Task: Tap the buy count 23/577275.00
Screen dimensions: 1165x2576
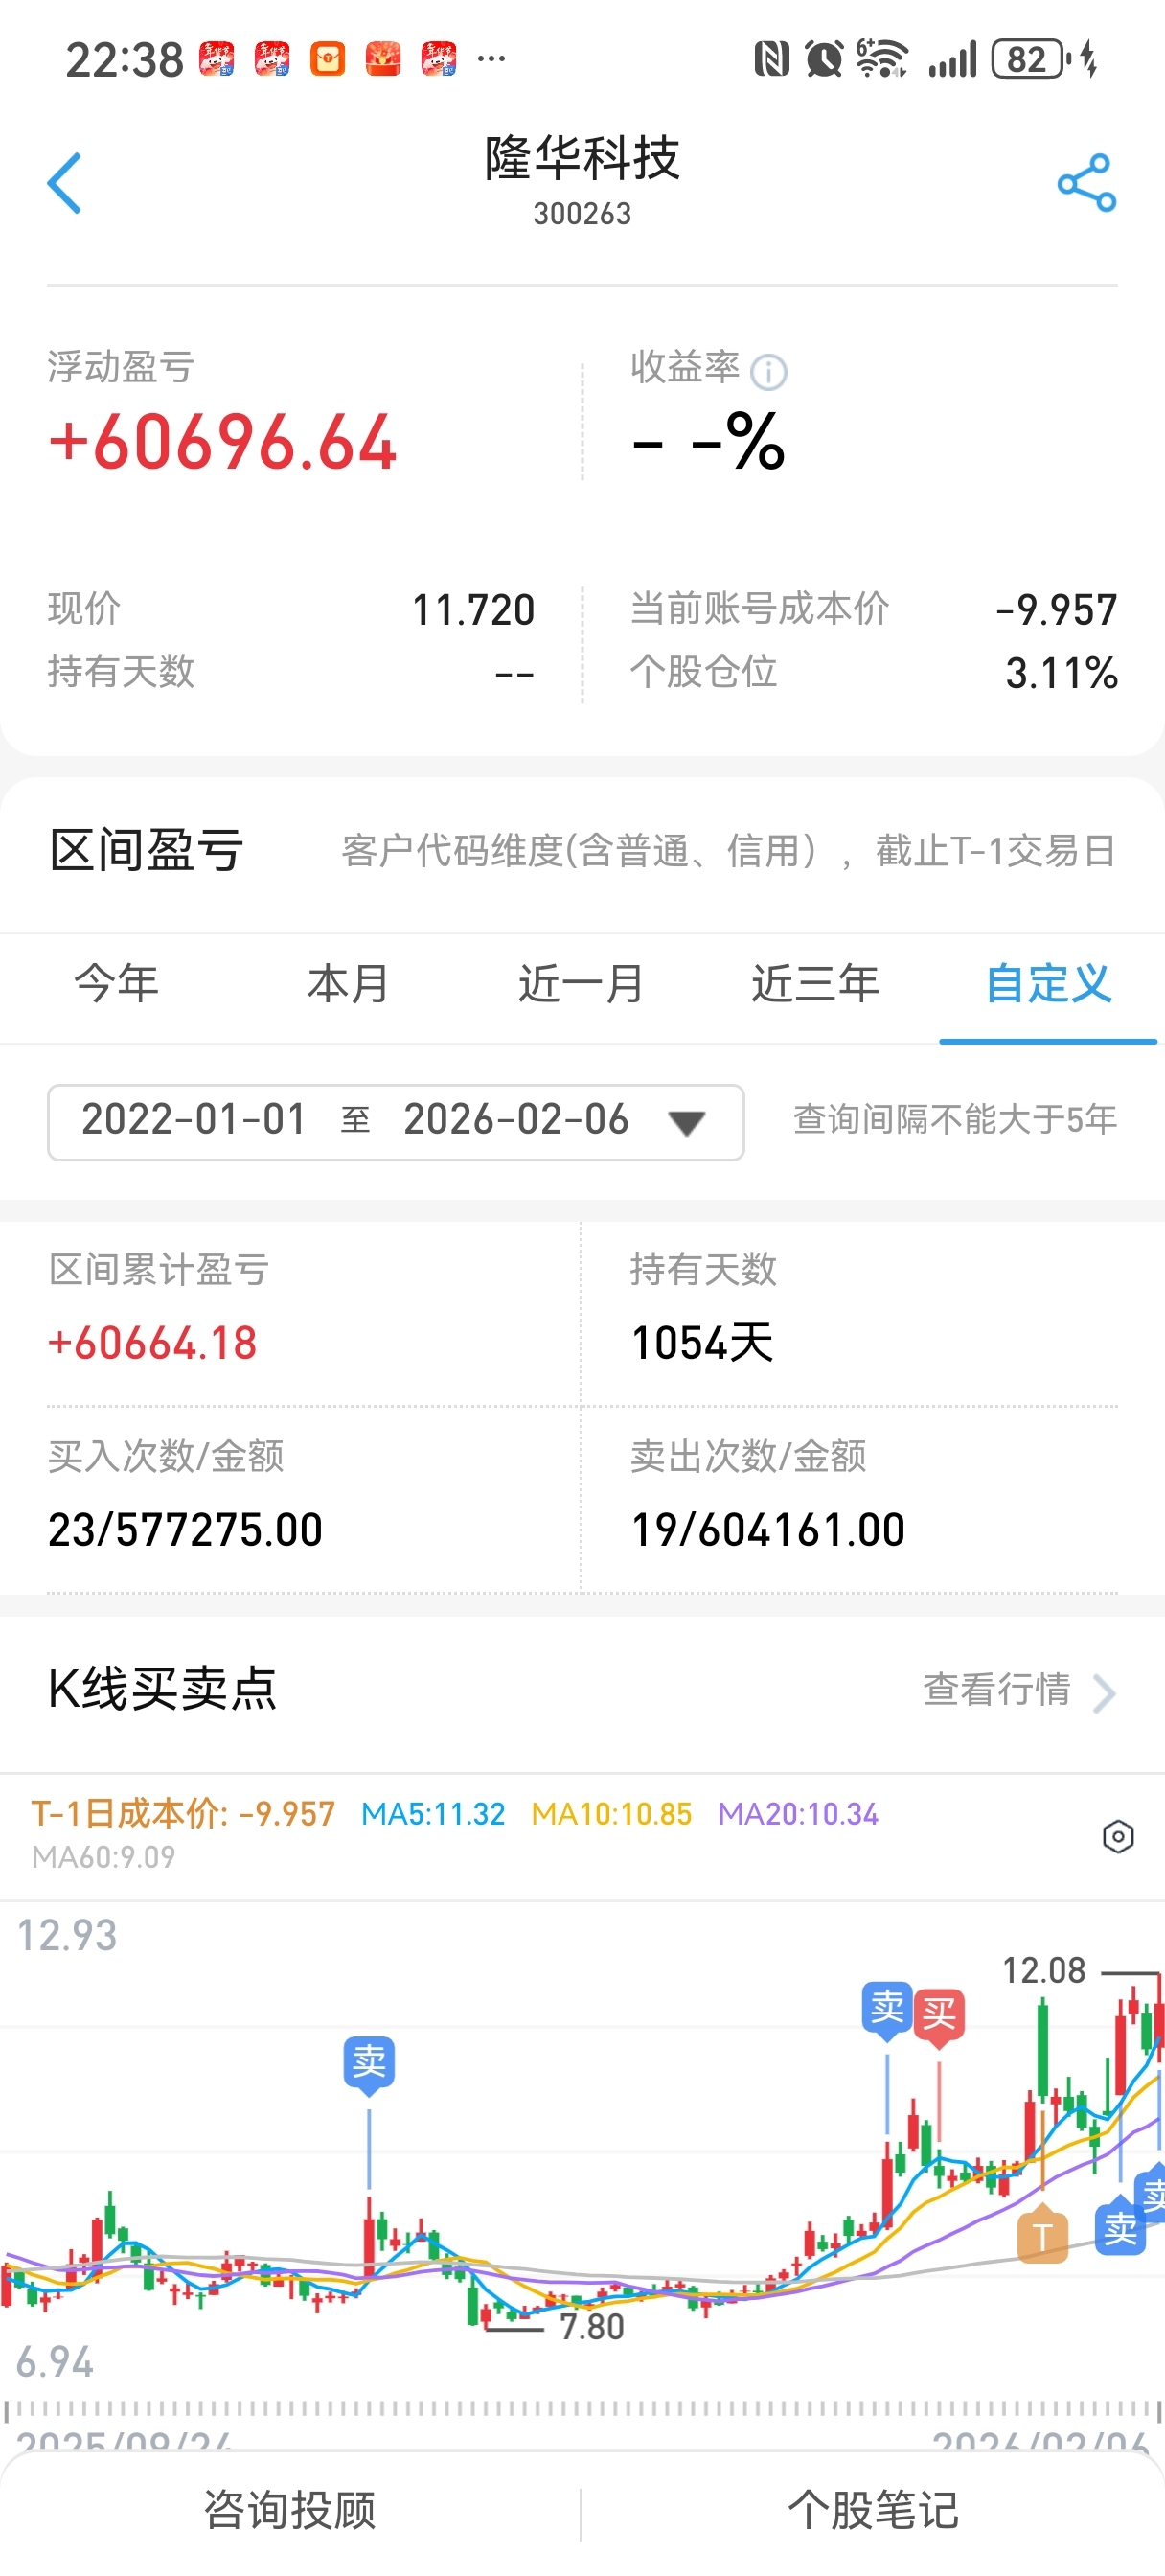Action: click(x=185, y=1529)
